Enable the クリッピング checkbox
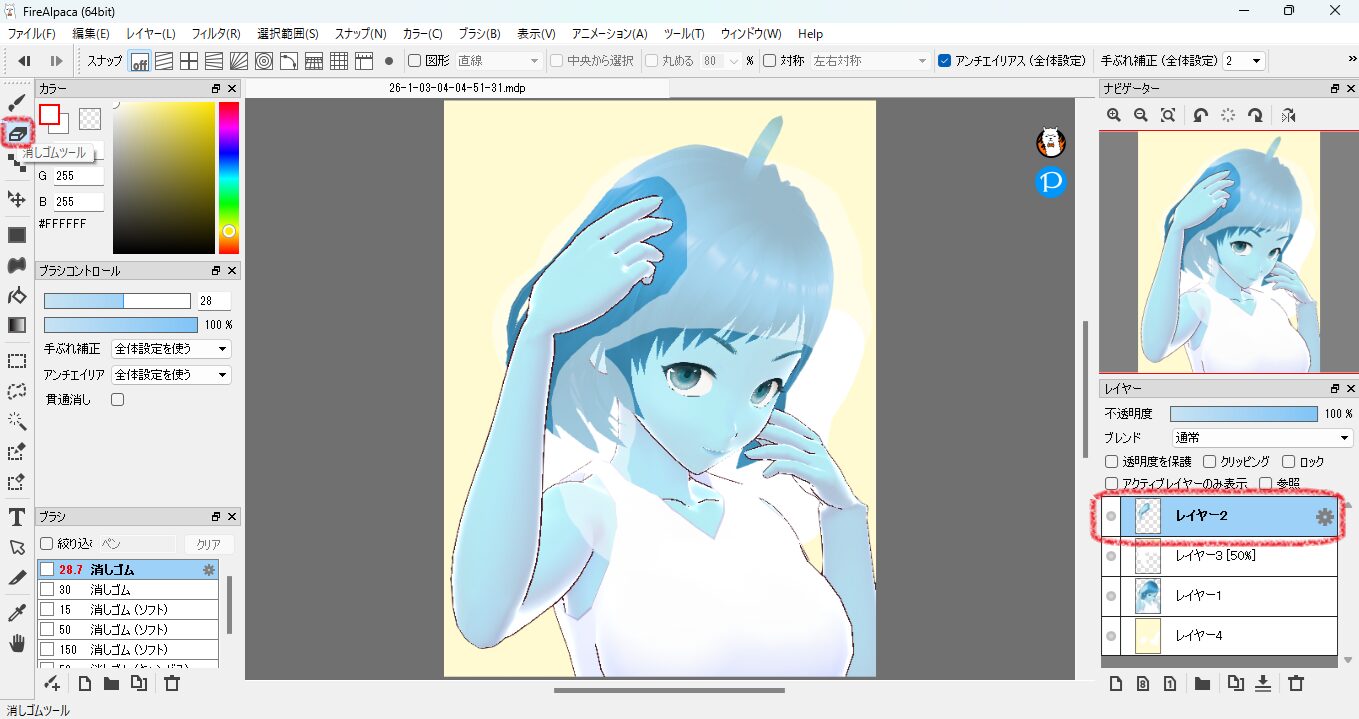The width and height of the screenshot is (1359, 719). (1210, 462)
